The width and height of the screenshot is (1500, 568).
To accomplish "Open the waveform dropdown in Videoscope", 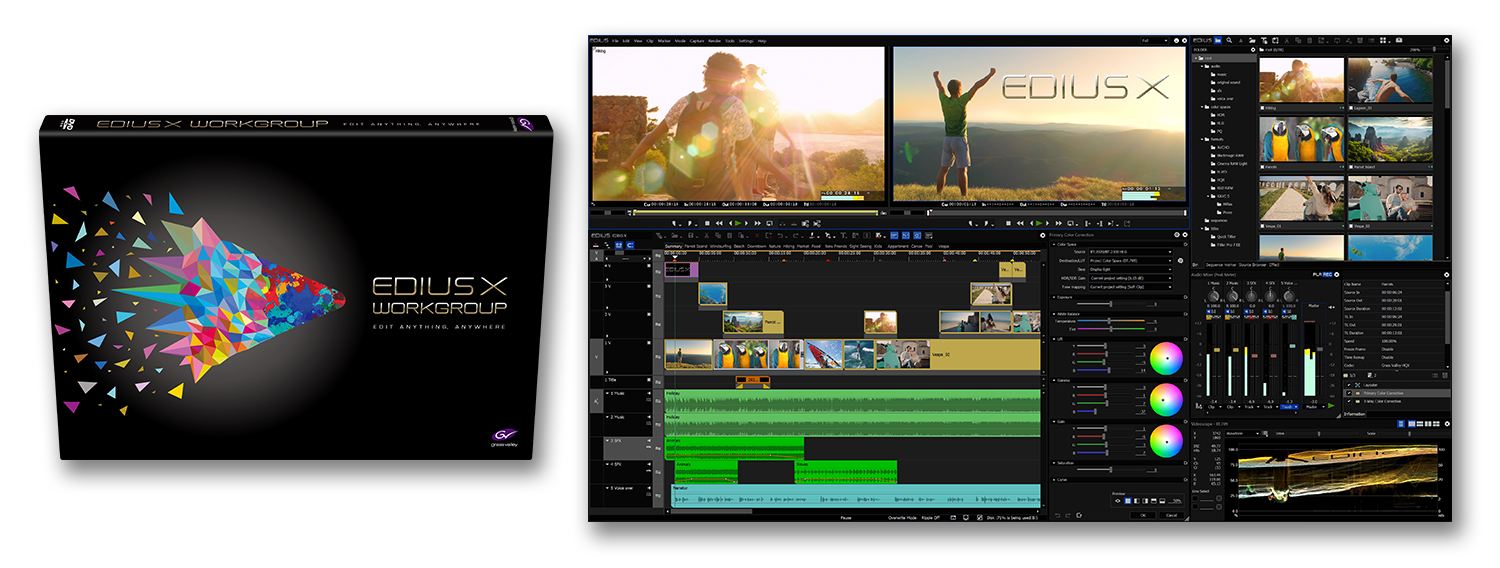I will 1242,433.
